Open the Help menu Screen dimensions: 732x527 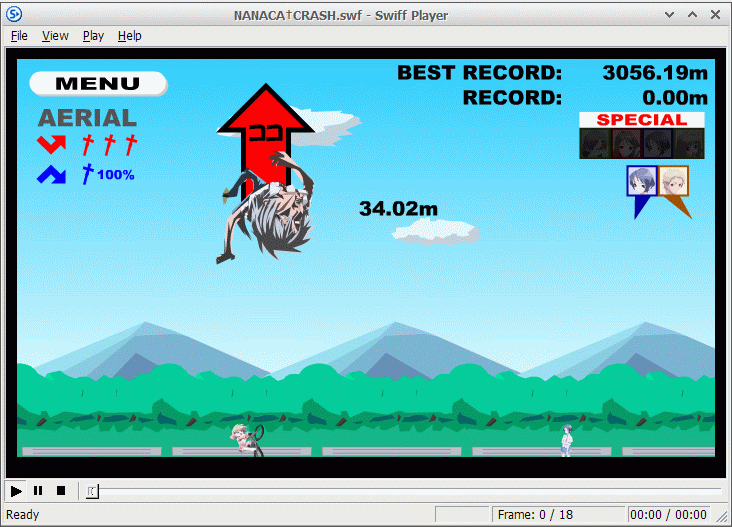pos(129,36)
